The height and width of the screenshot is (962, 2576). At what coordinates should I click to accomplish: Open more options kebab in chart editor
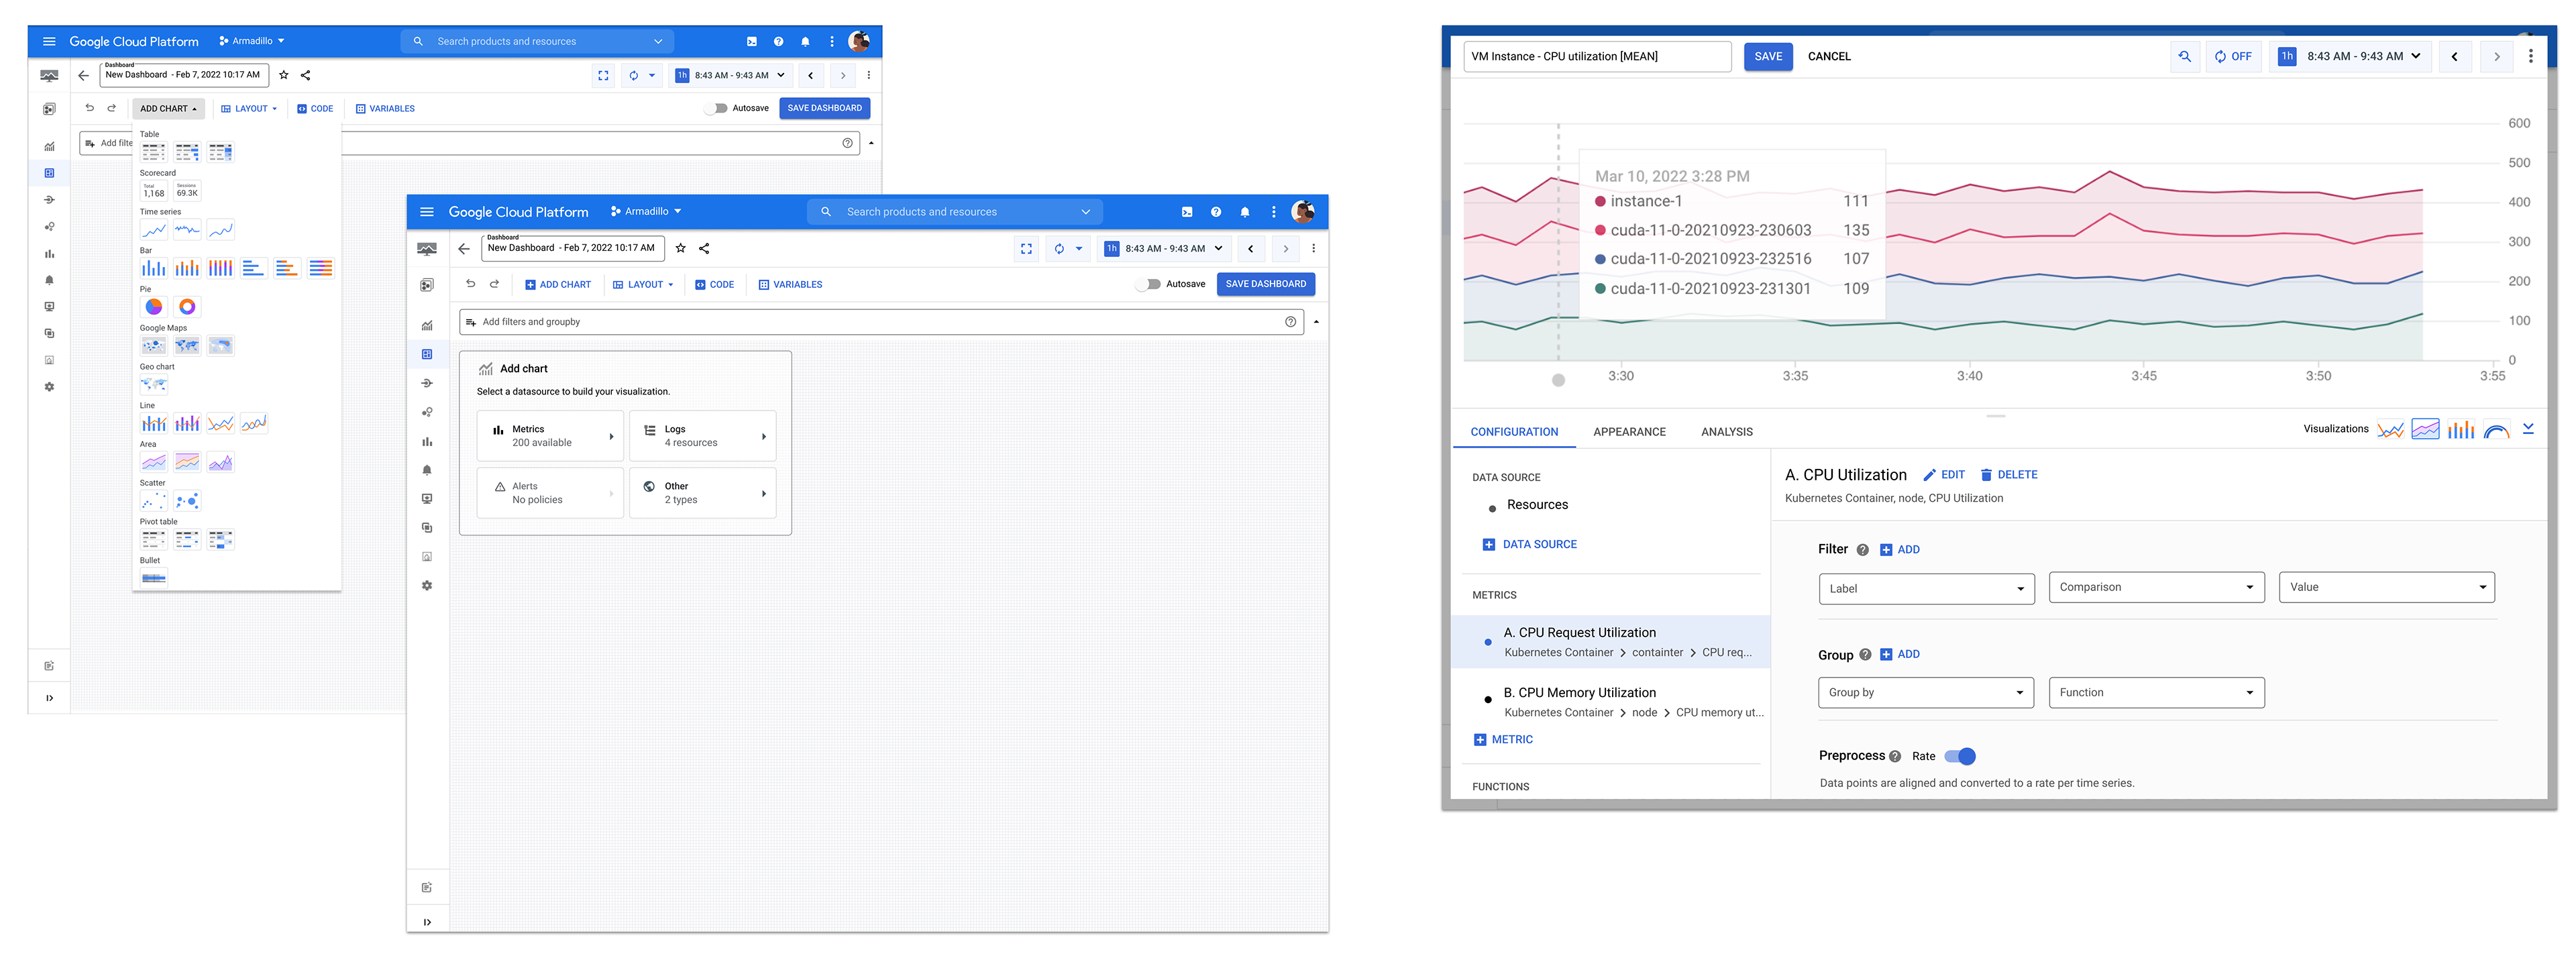[x=2531, y=56]
